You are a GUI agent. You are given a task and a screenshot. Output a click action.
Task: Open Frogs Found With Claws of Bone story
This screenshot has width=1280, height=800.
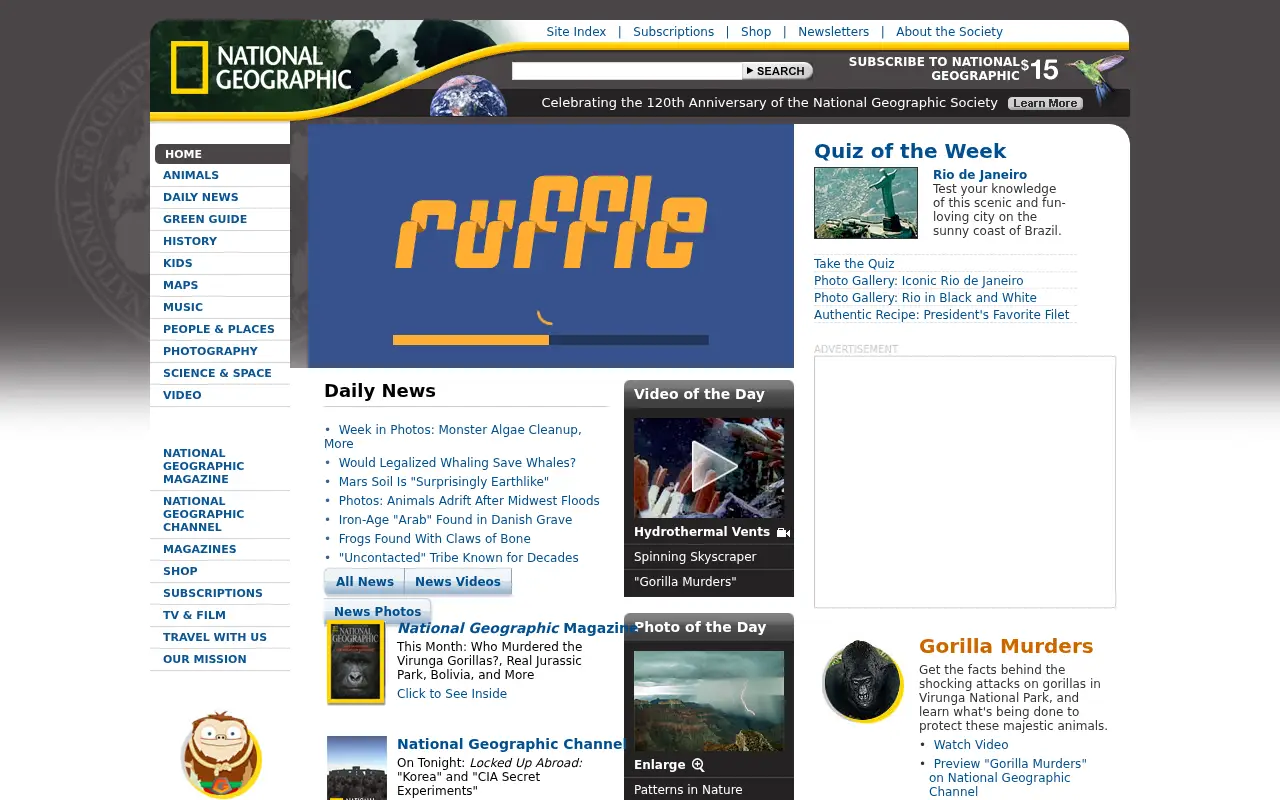point(434,539)
